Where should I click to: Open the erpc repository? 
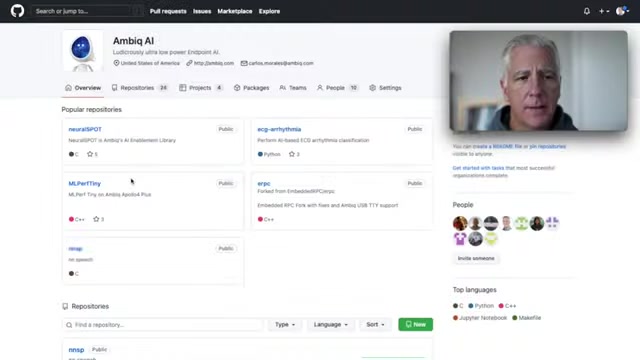264,183
